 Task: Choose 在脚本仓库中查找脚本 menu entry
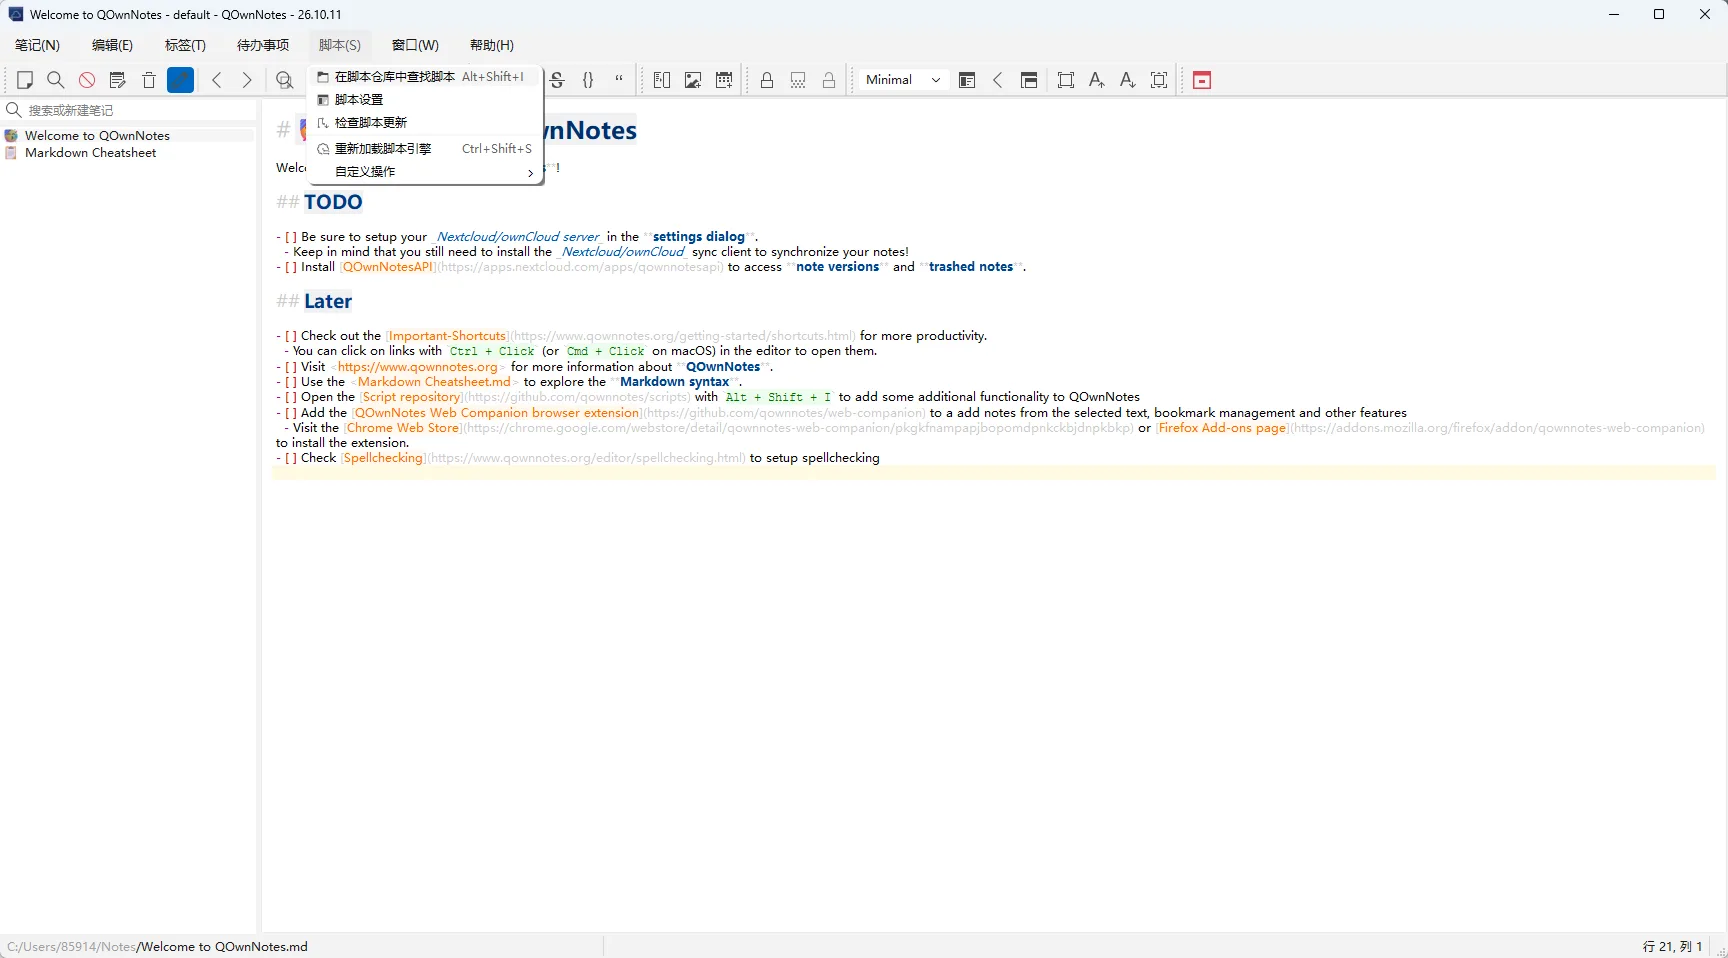426,77
